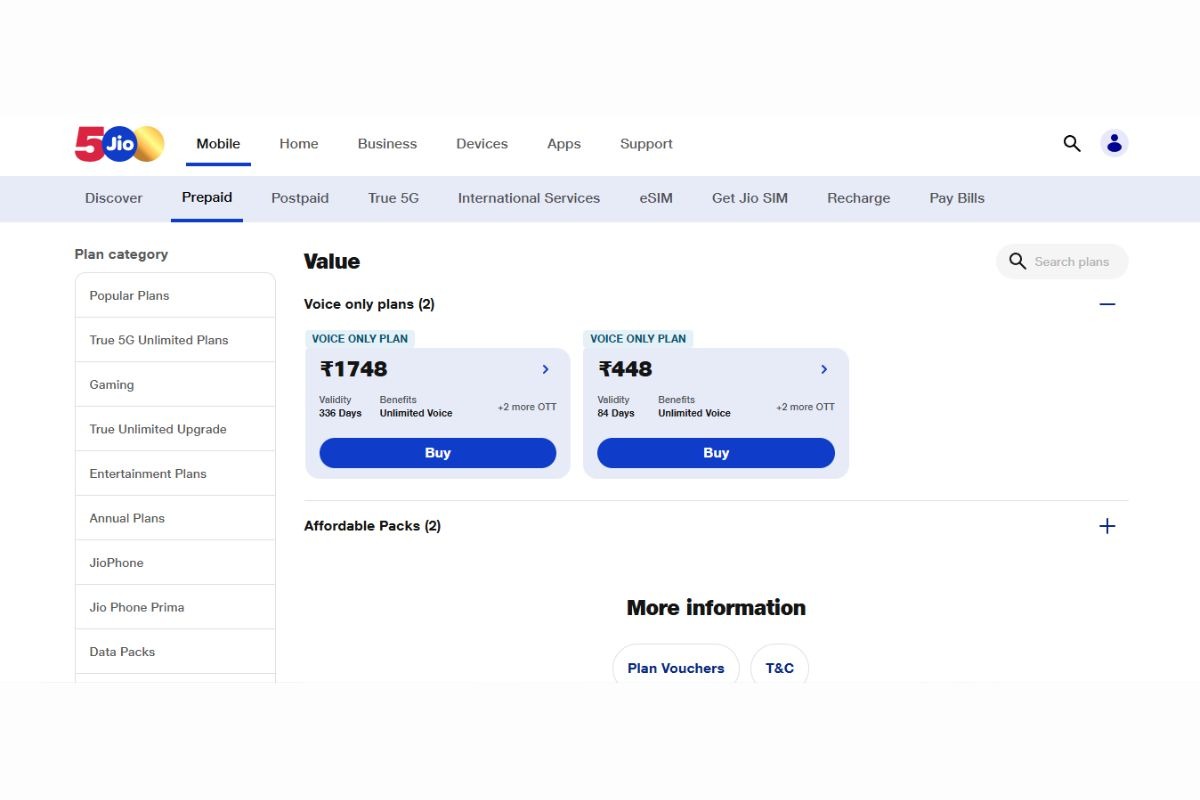Select the Recharge tab
The height and width of the screenshot is (800, 1200).
pyautogui.click(x=858, y=198)
